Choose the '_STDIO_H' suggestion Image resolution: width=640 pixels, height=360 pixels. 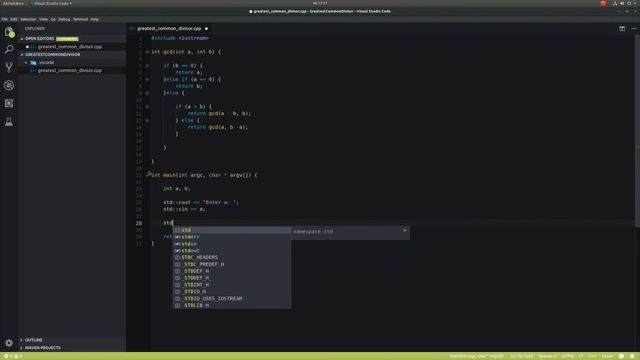click(232, 292)
